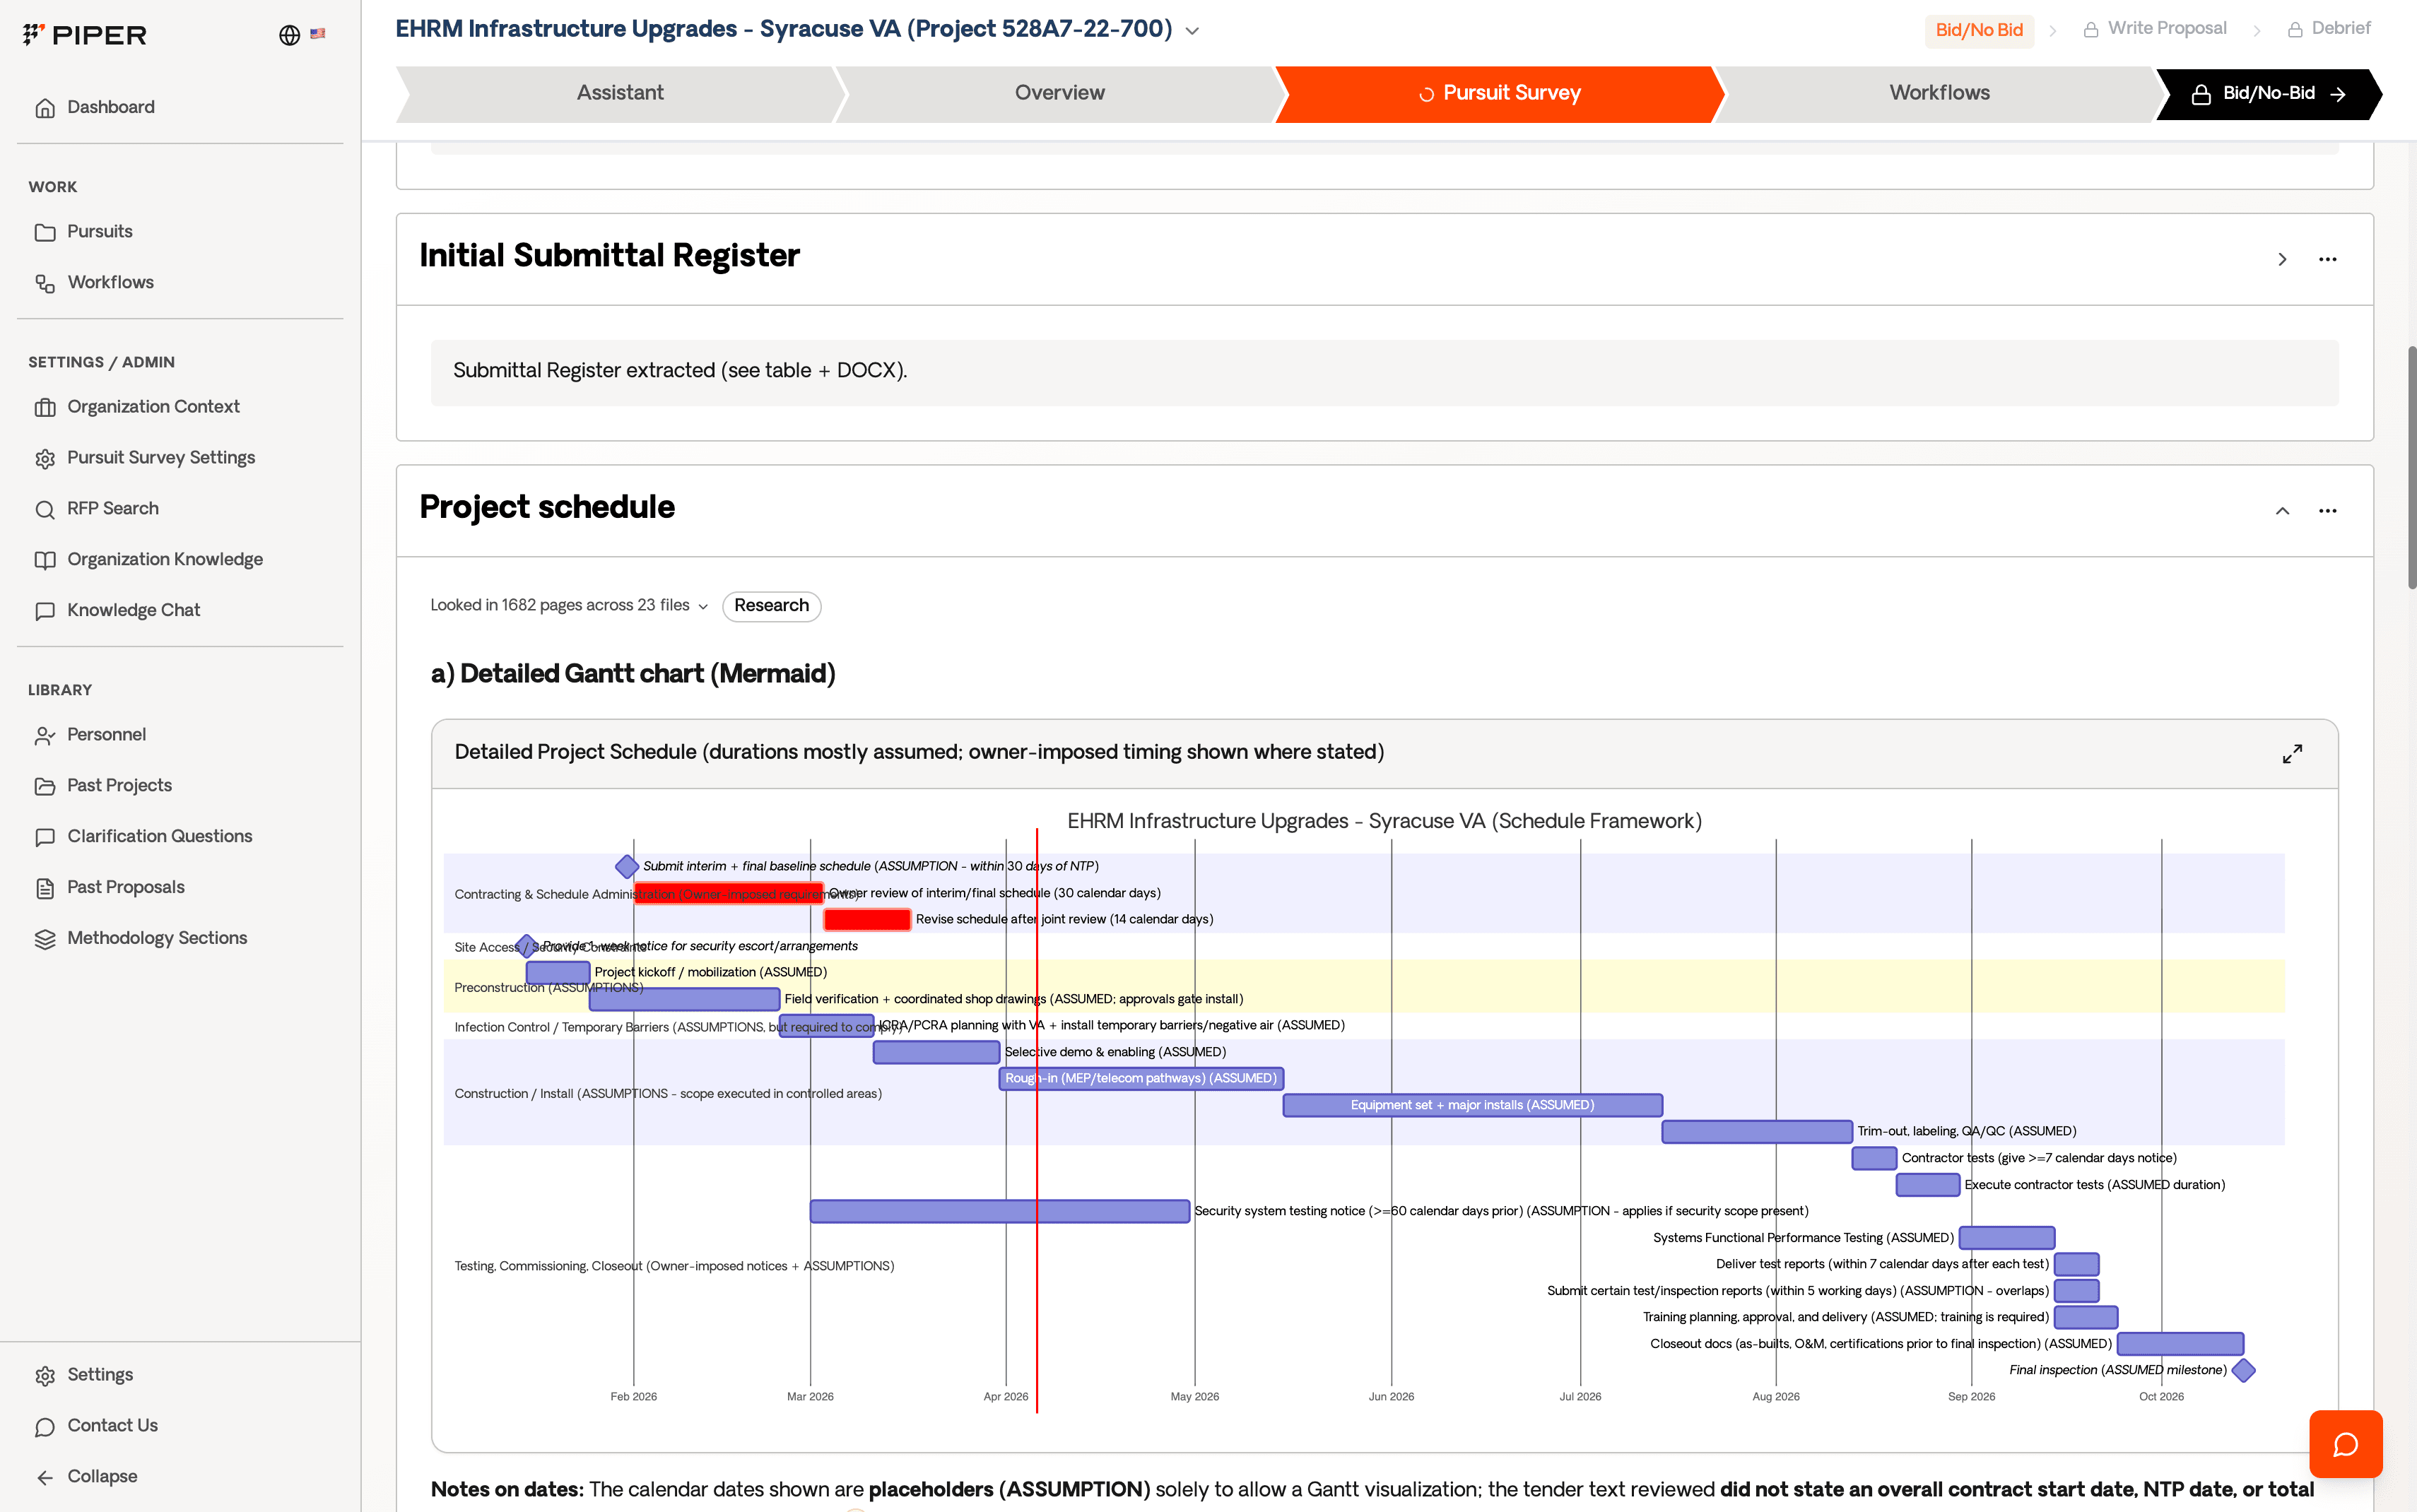Click the Clarification Questions icon
This screenshot has width=2417, height=1512.
click(45, 837)
